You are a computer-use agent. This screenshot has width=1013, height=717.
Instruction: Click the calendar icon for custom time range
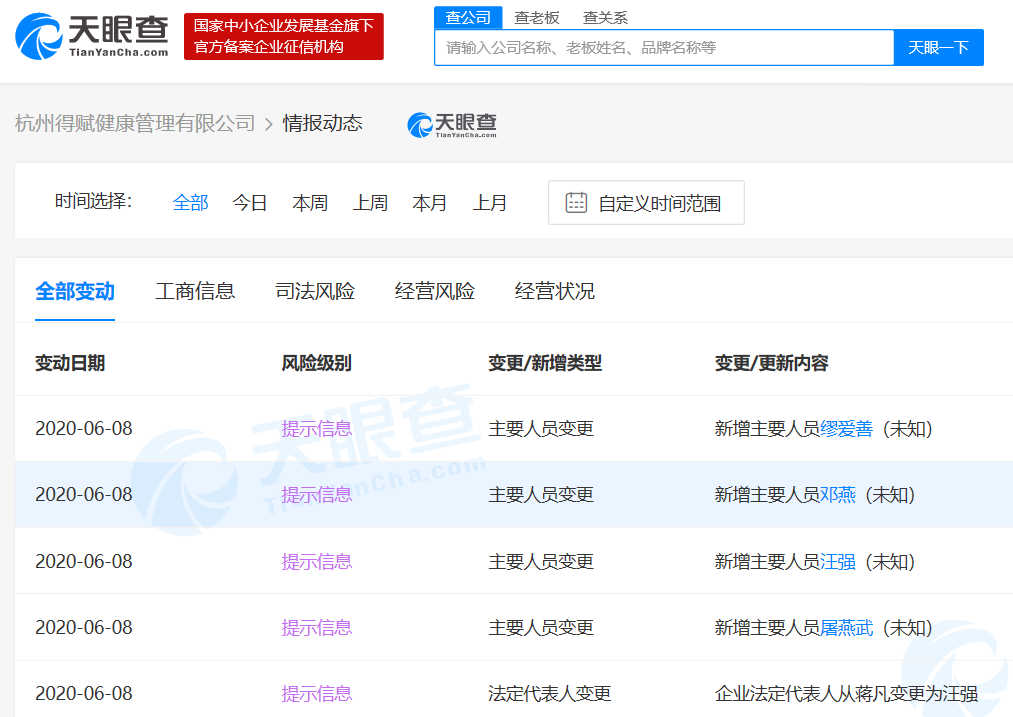click(x=576, y=203)
